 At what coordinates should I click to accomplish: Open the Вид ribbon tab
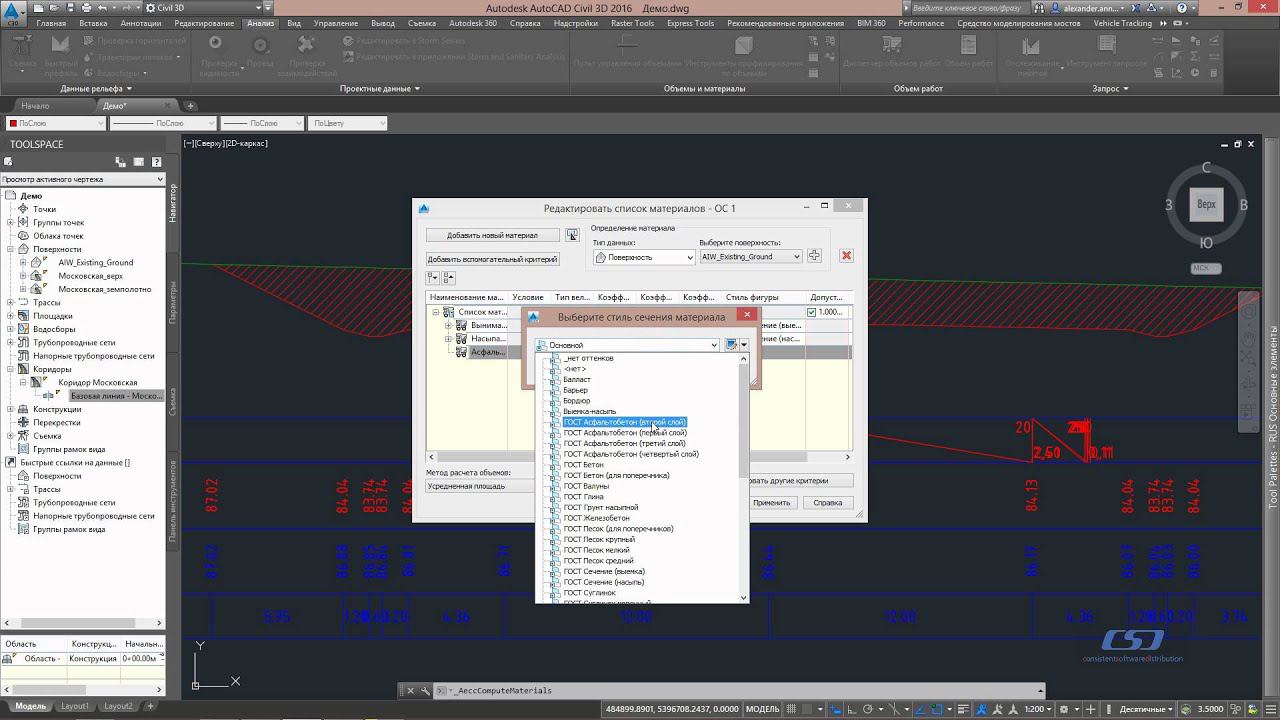click(x=294, y=23)
